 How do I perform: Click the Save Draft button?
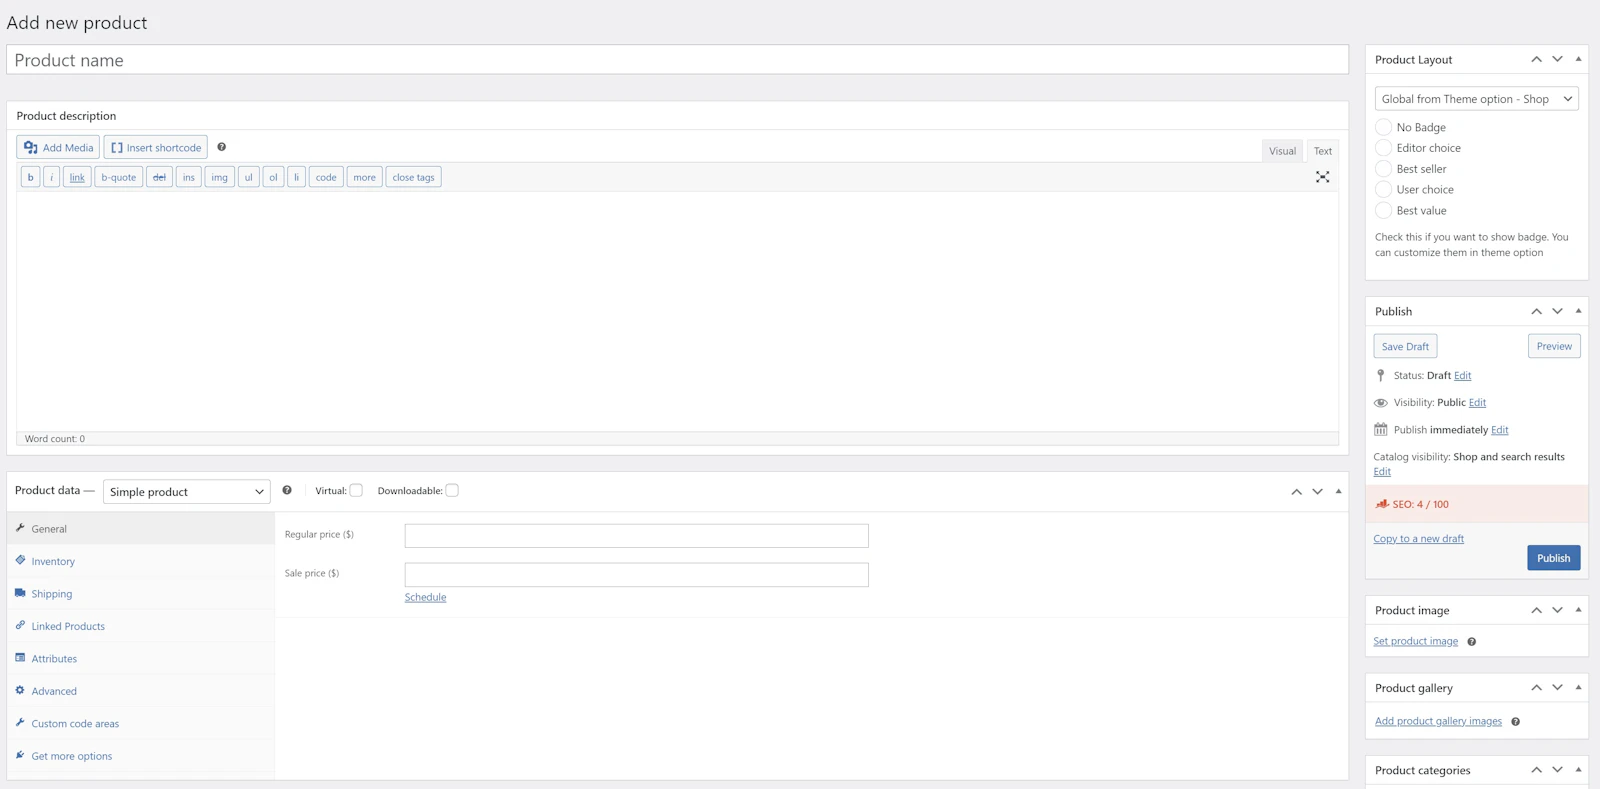click(x=1405, y=346)
